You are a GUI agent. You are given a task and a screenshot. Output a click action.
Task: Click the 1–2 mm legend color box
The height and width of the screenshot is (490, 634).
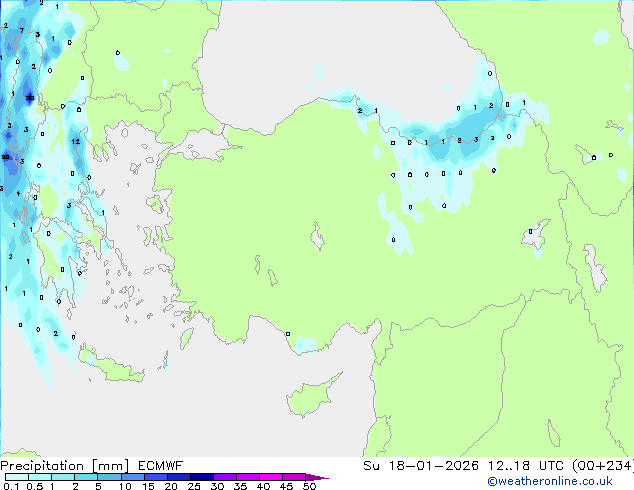[63, 477]
